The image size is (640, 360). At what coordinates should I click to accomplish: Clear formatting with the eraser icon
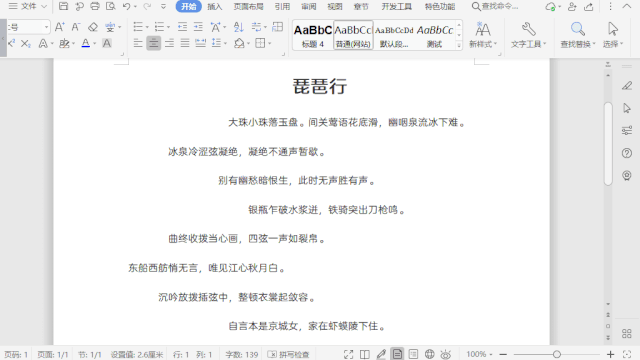click(x=93, y=27)
